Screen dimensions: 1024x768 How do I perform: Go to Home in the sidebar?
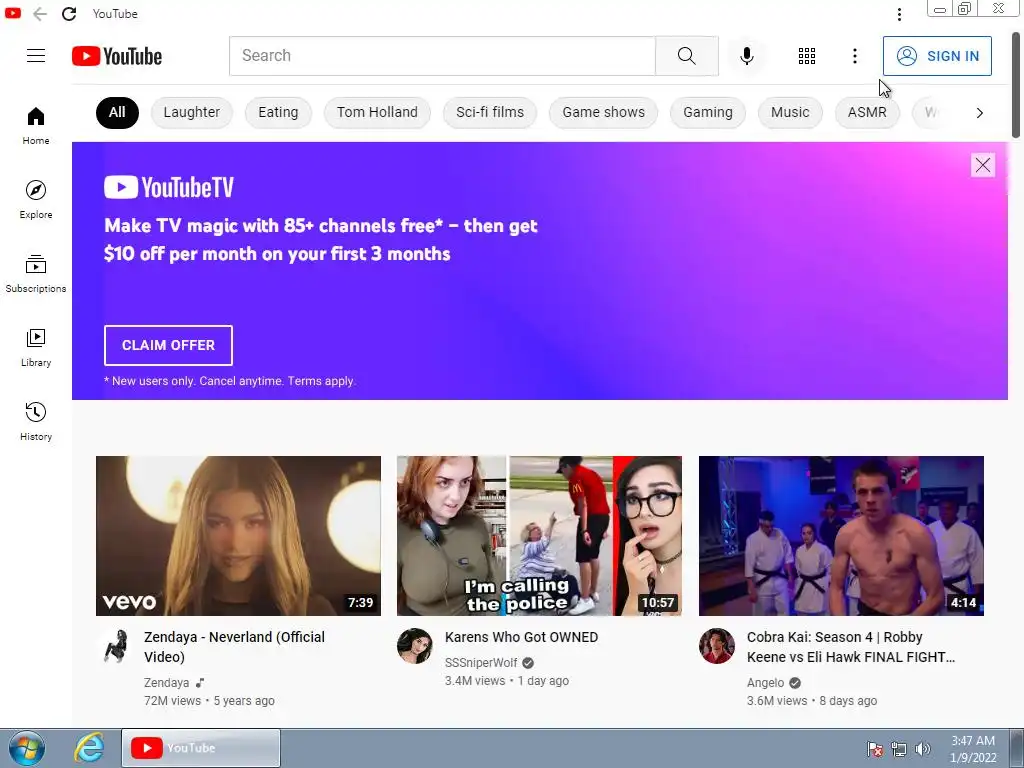36,126
